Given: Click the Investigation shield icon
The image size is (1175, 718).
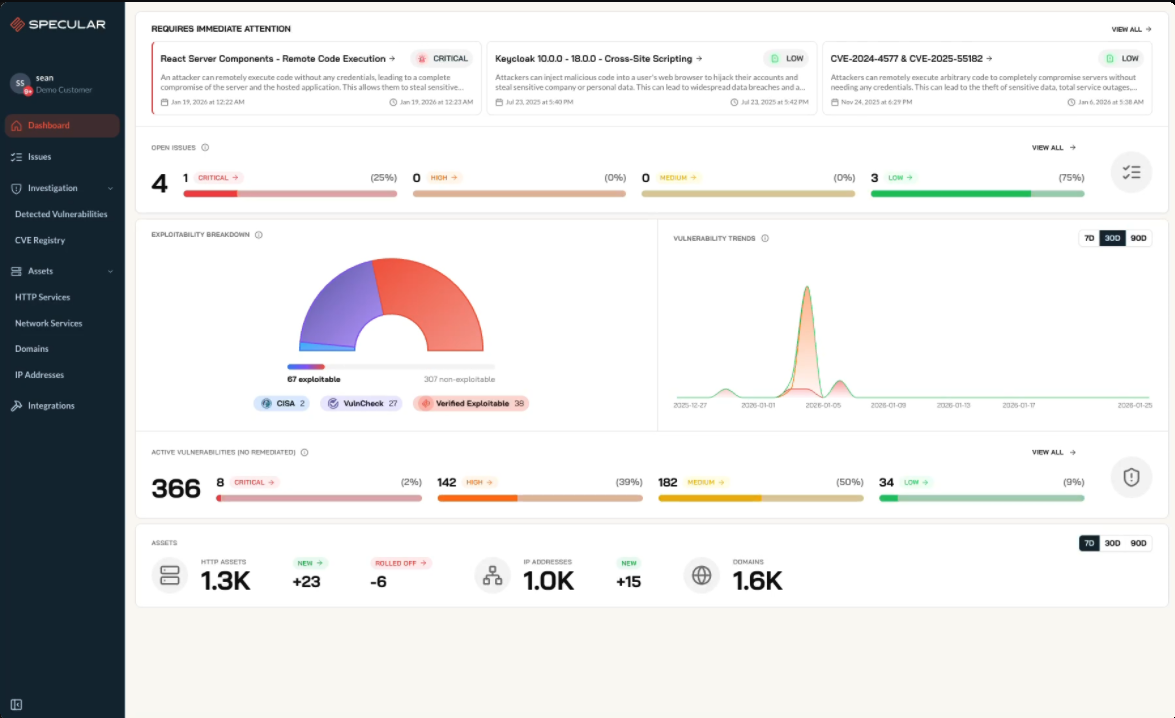Looking at the screenshot, I should pos(16,188).
